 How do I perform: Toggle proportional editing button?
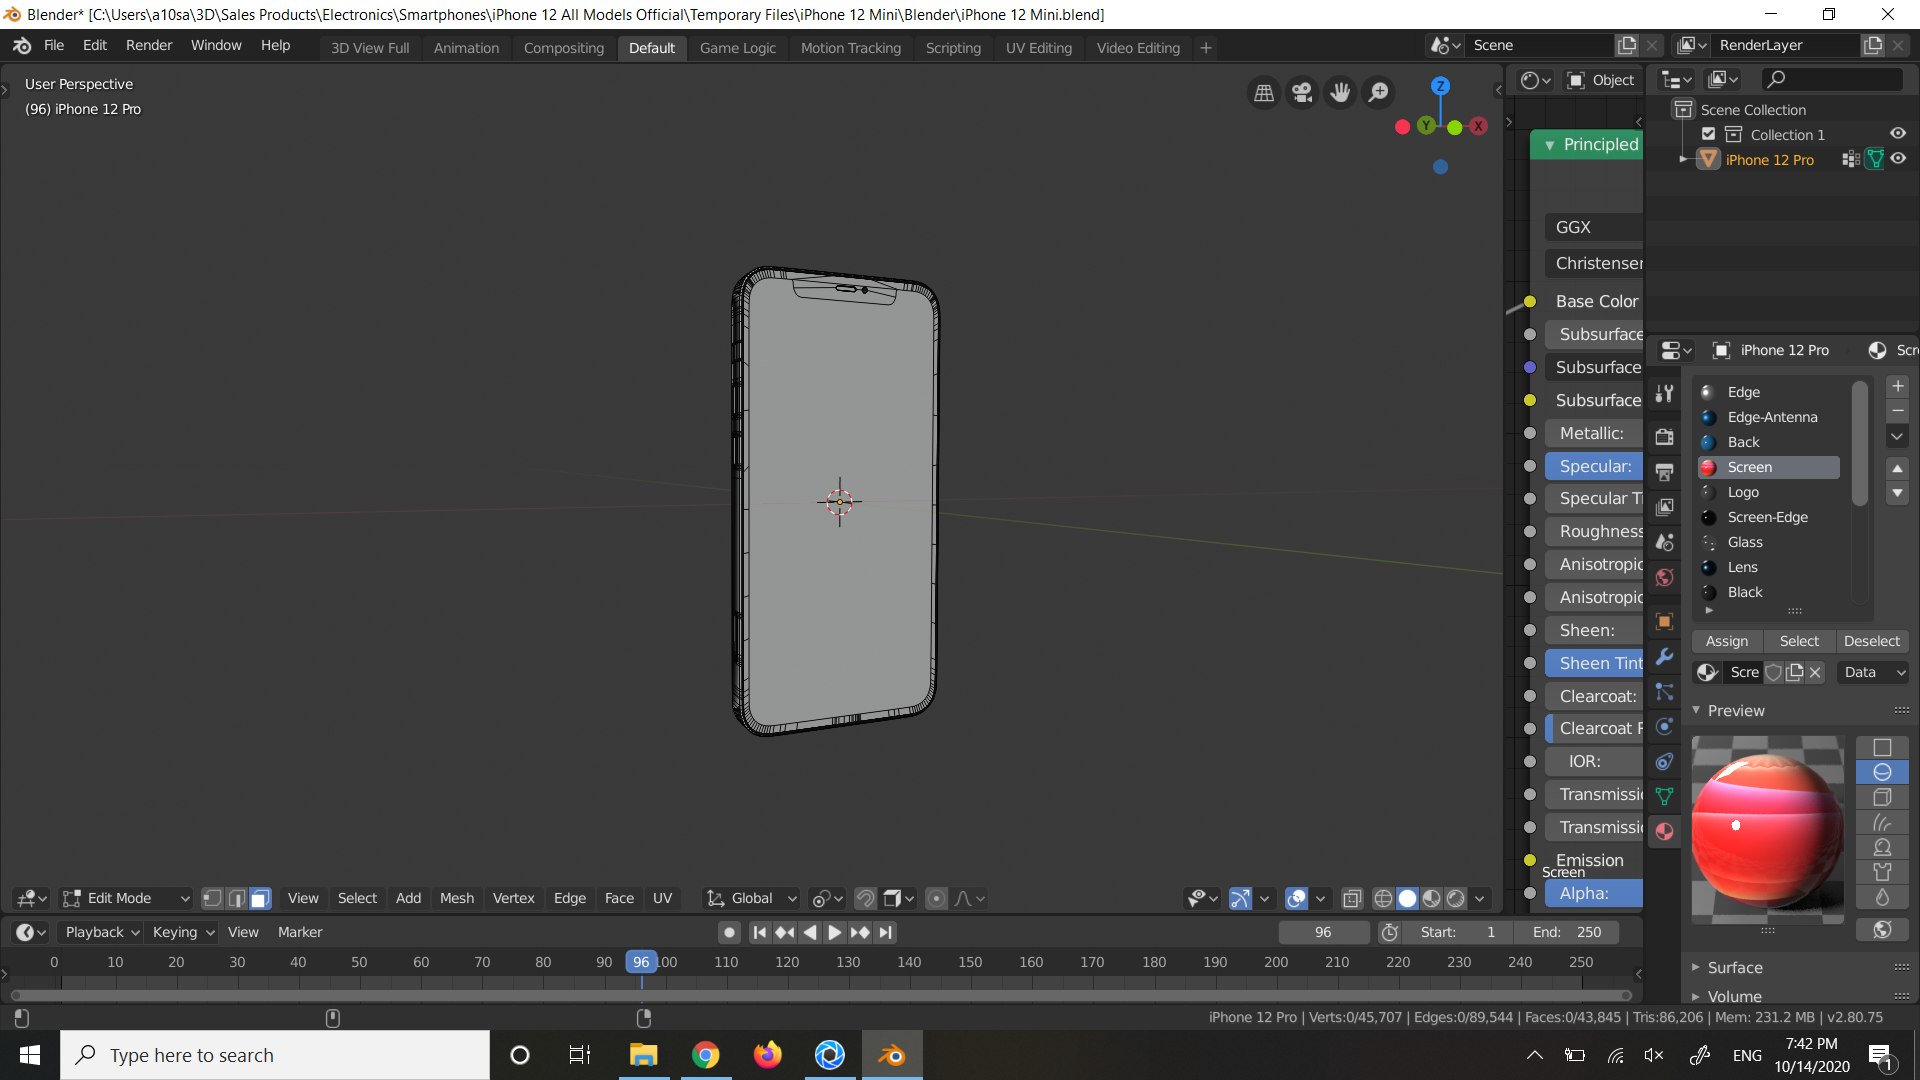tap(936, 898)
